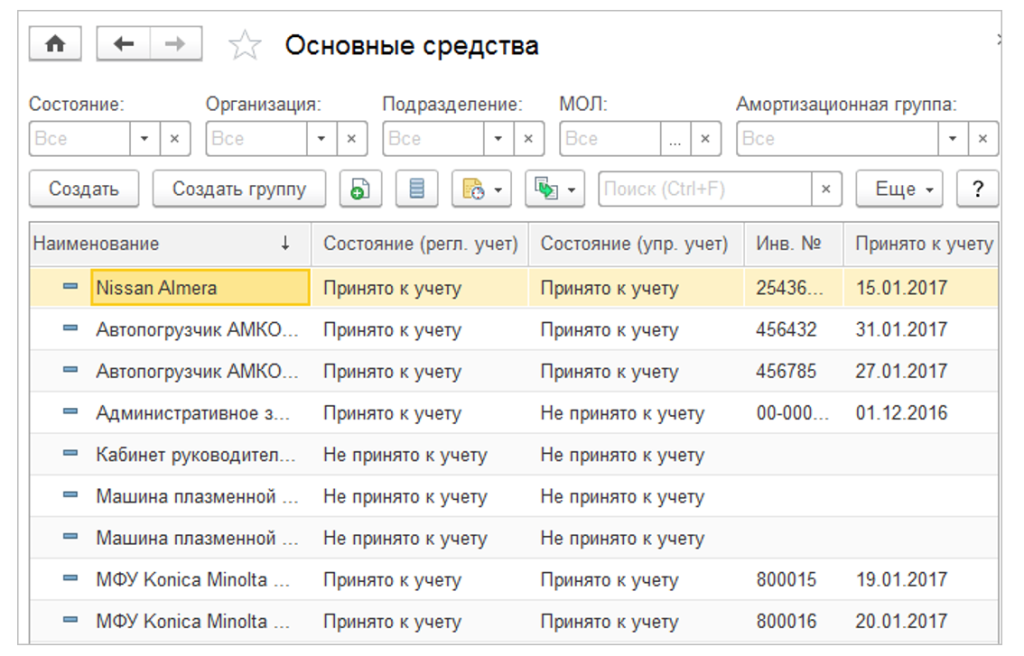Click into the Состояние filter field
The height and width of the screenshot is (656, 1024).
(x=80, y=139)
